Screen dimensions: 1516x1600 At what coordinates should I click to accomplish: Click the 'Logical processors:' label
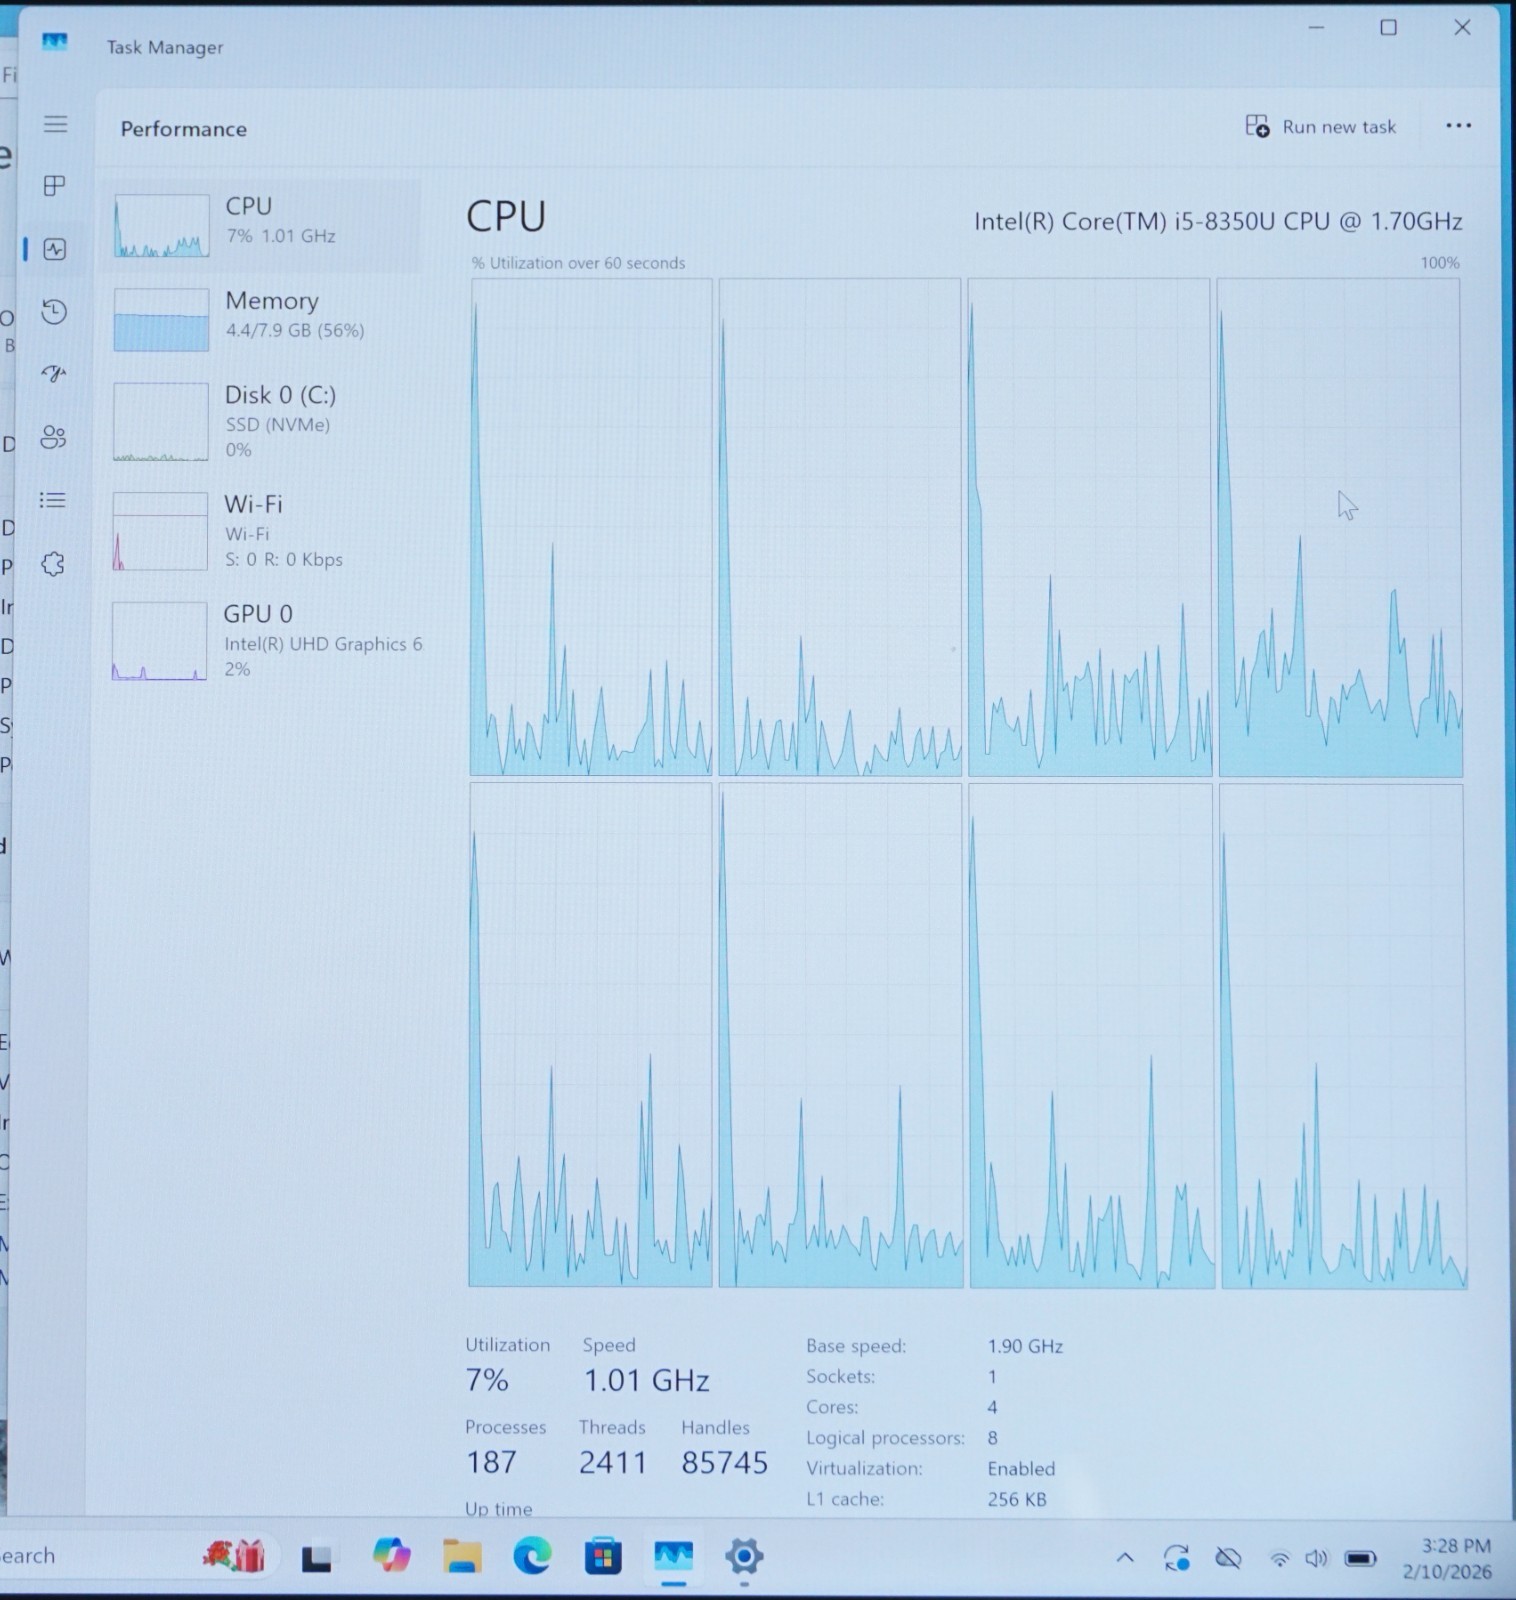click(x=885, y=1438)
